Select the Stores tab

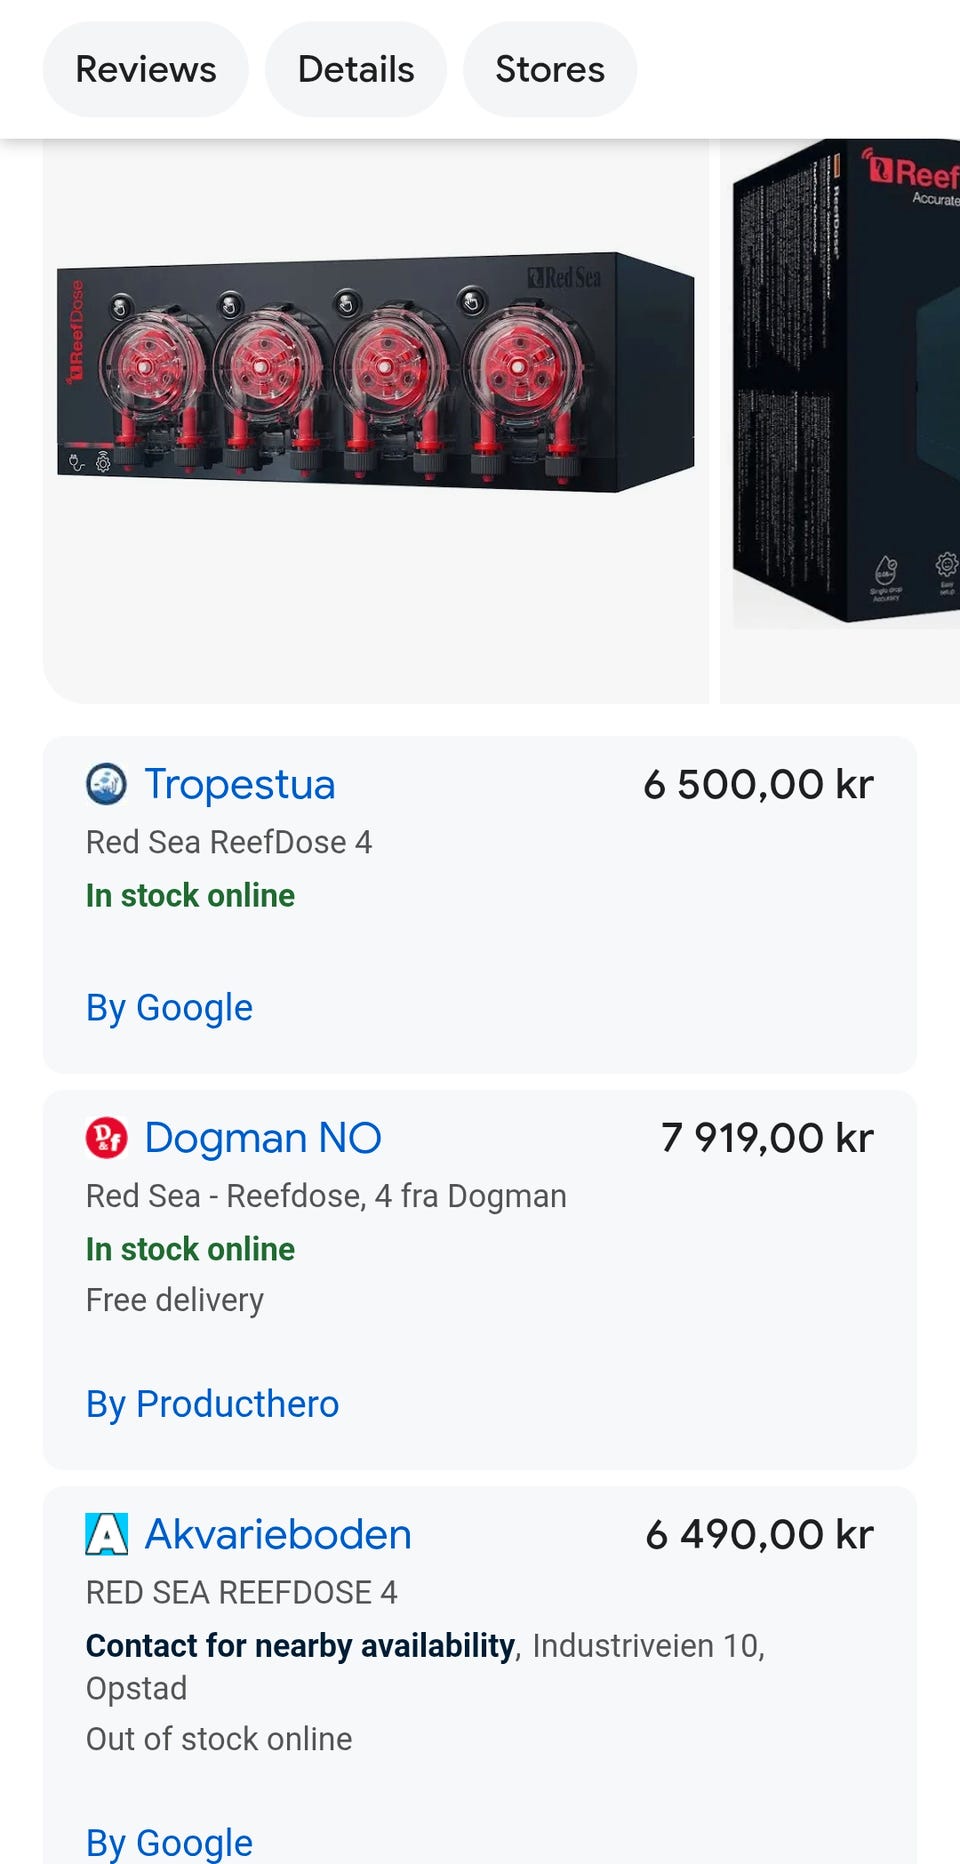(x=550, y=69)
